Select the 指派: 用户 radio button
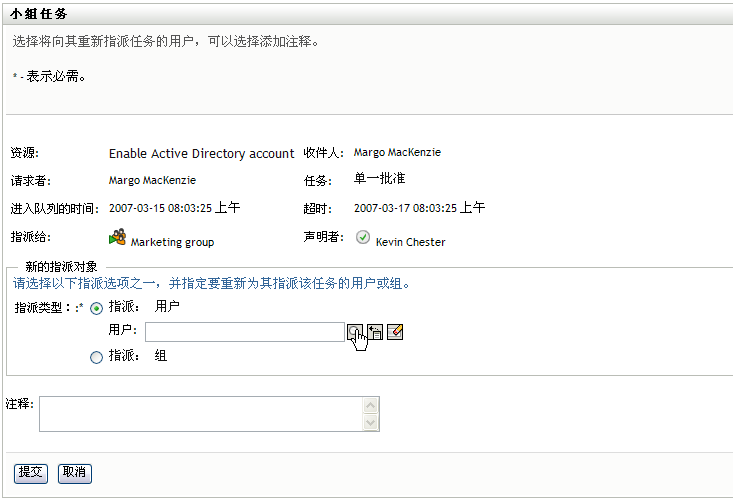This screenshot has height=500, width=733. click(x=97, y=308)
